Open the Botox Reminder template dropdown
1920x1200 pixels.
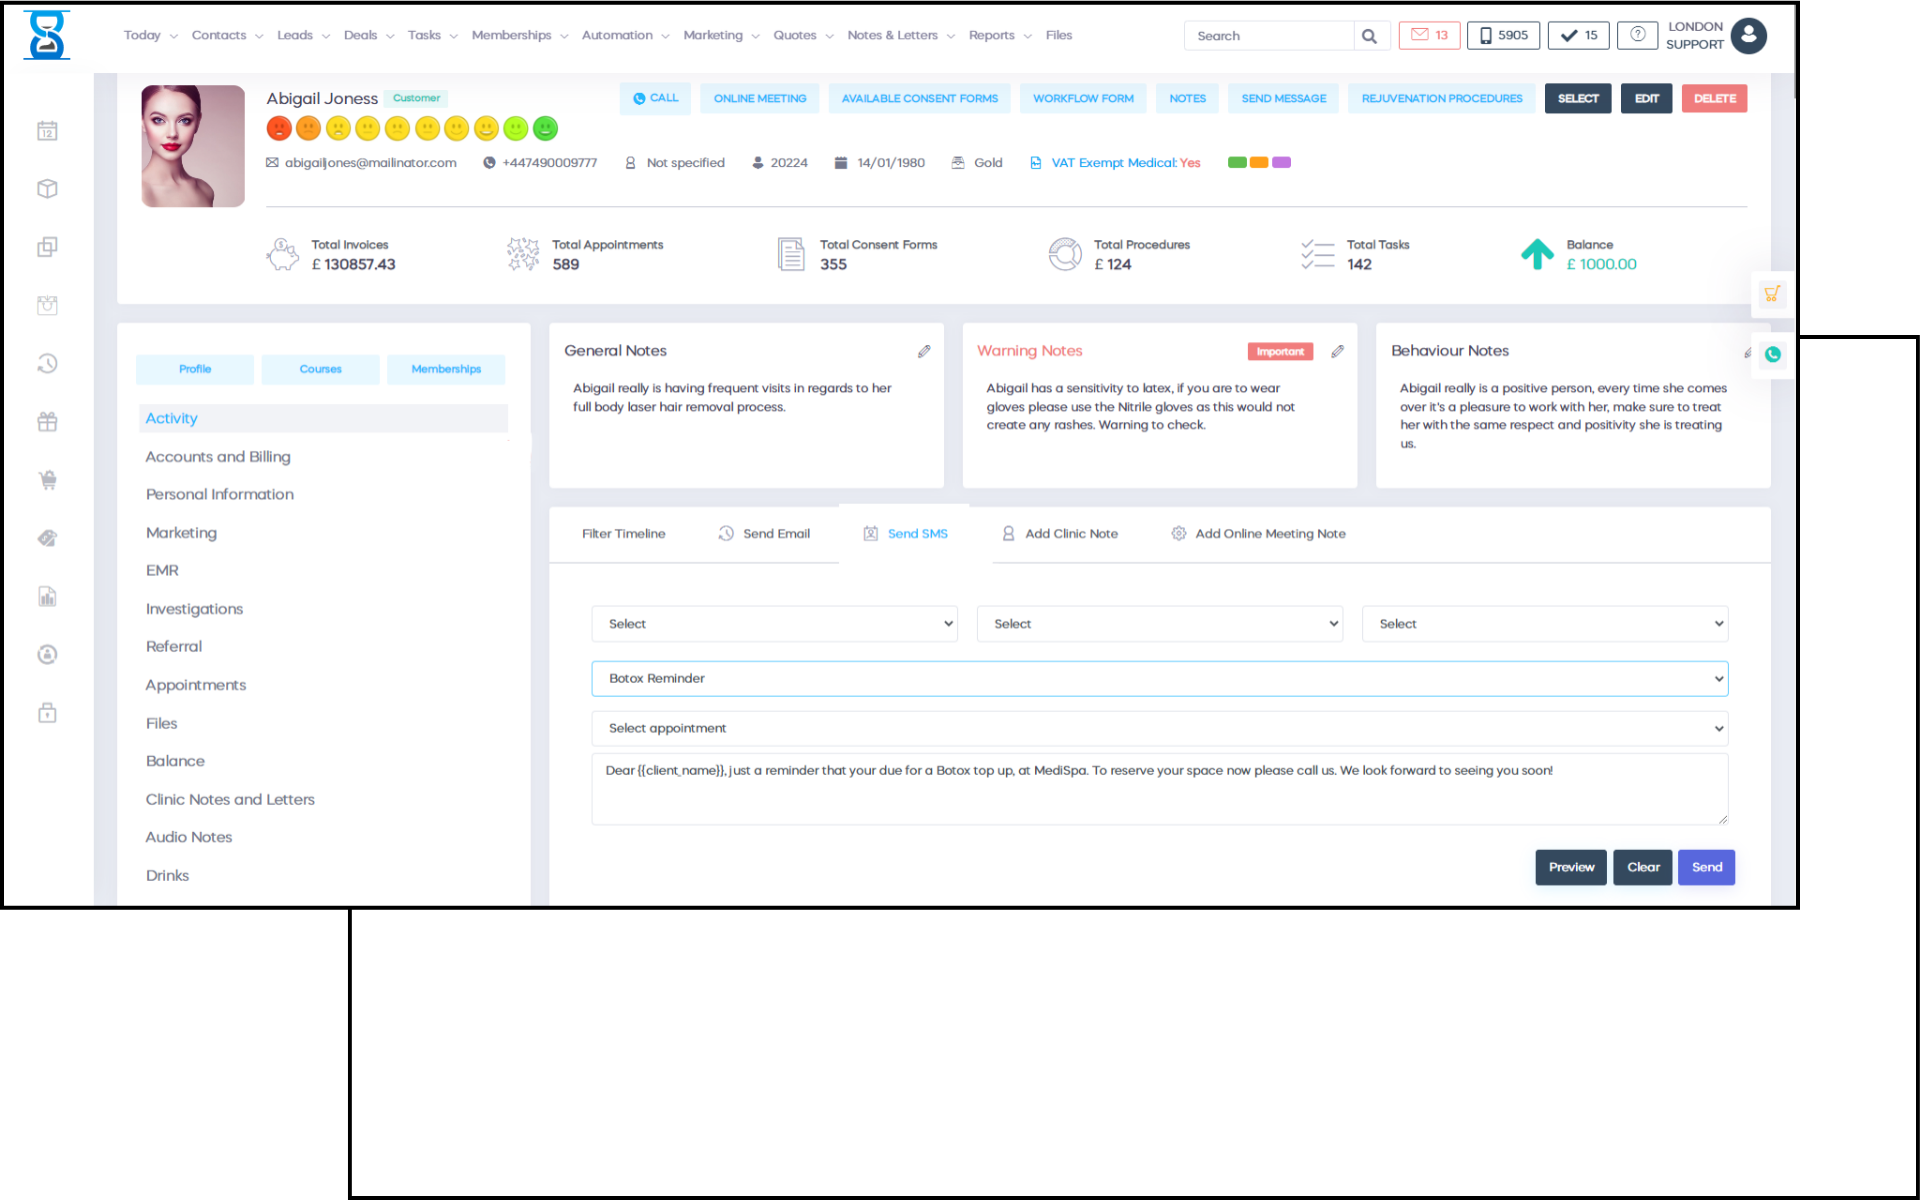(1159, 678)
